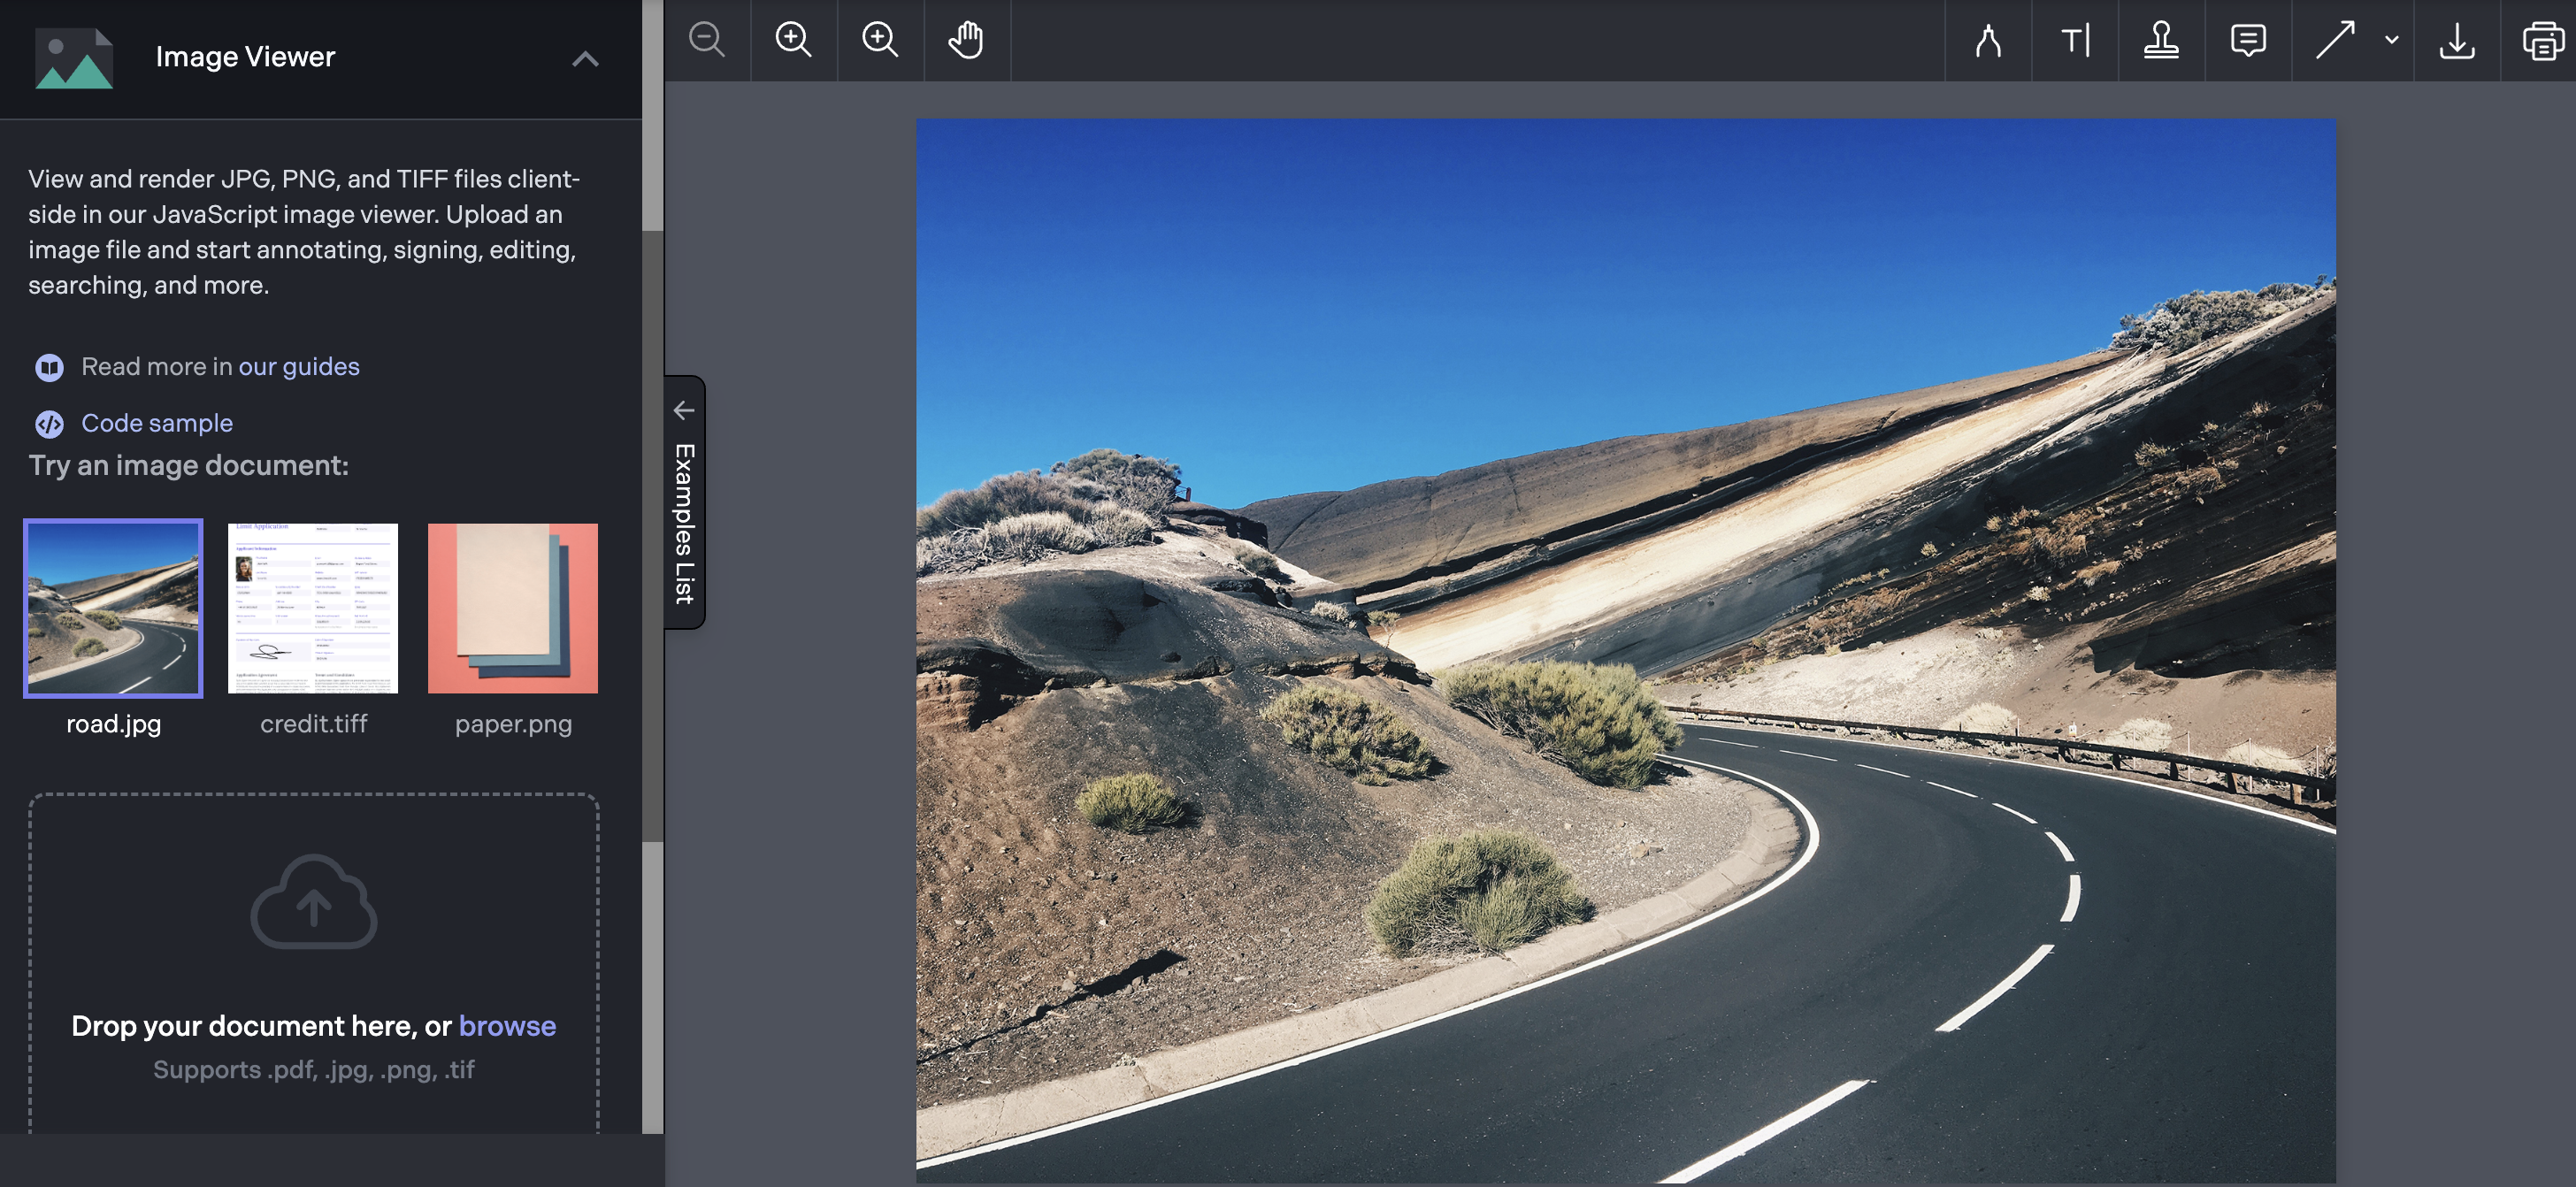Click the road photo in the viewer

coord(1626,651)
